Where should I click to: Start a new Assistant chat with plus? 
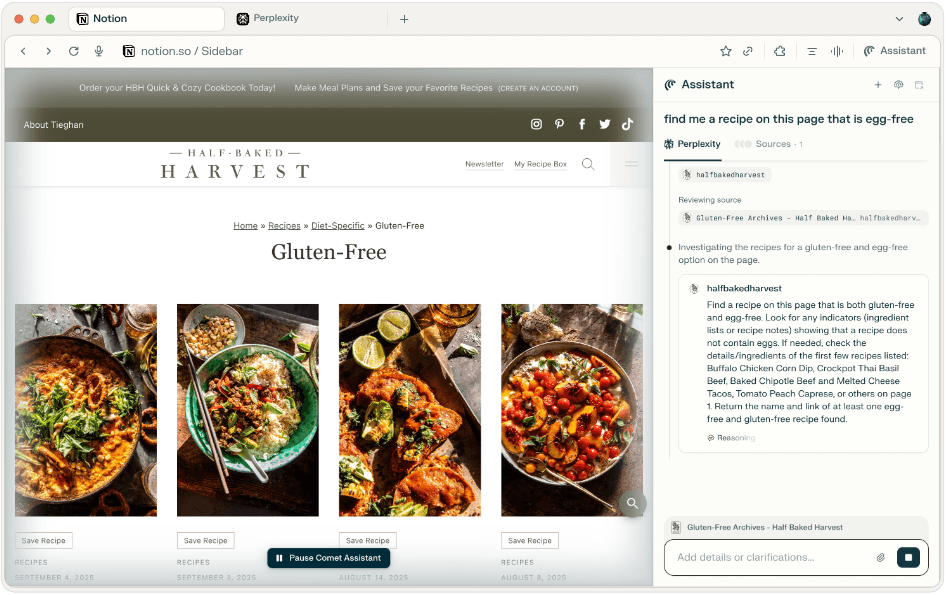click(x=878, y=85)
